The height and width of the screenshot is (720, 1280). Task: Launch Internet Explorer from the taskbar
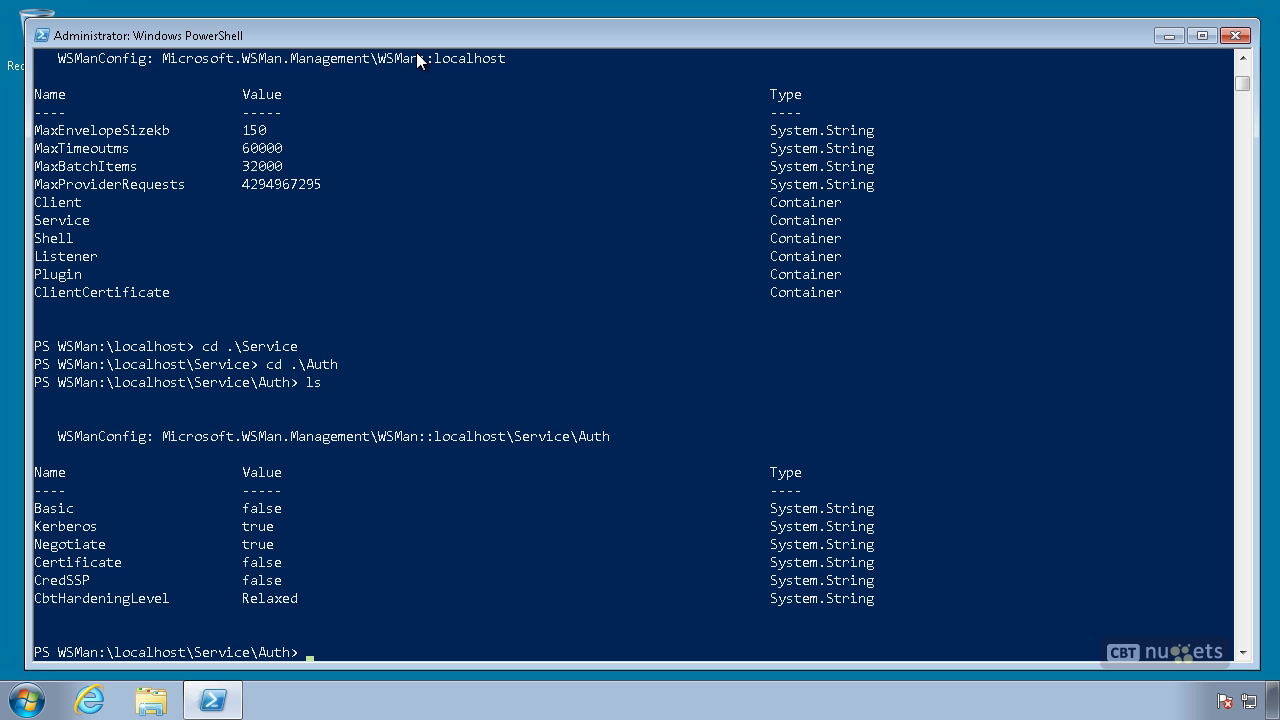pos(90,699)
